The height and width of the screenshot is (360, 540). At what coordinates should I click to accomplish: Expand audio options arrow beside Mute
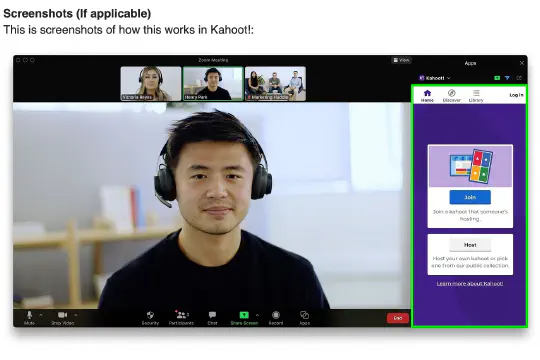(41, 315)
